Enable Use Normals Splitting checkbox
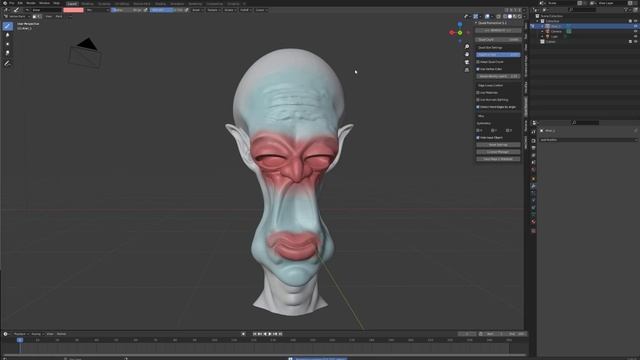Image resolution: width=640 pixels, height=360 pixels. (478, 100)
